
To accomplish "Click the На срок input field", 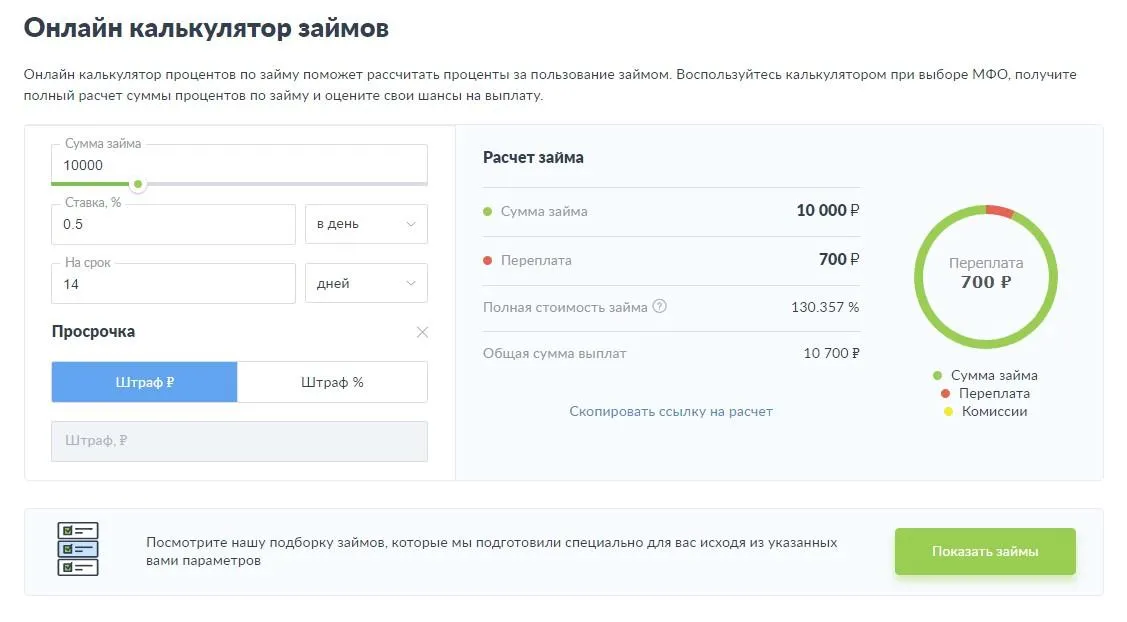I will tap(173, 284).
